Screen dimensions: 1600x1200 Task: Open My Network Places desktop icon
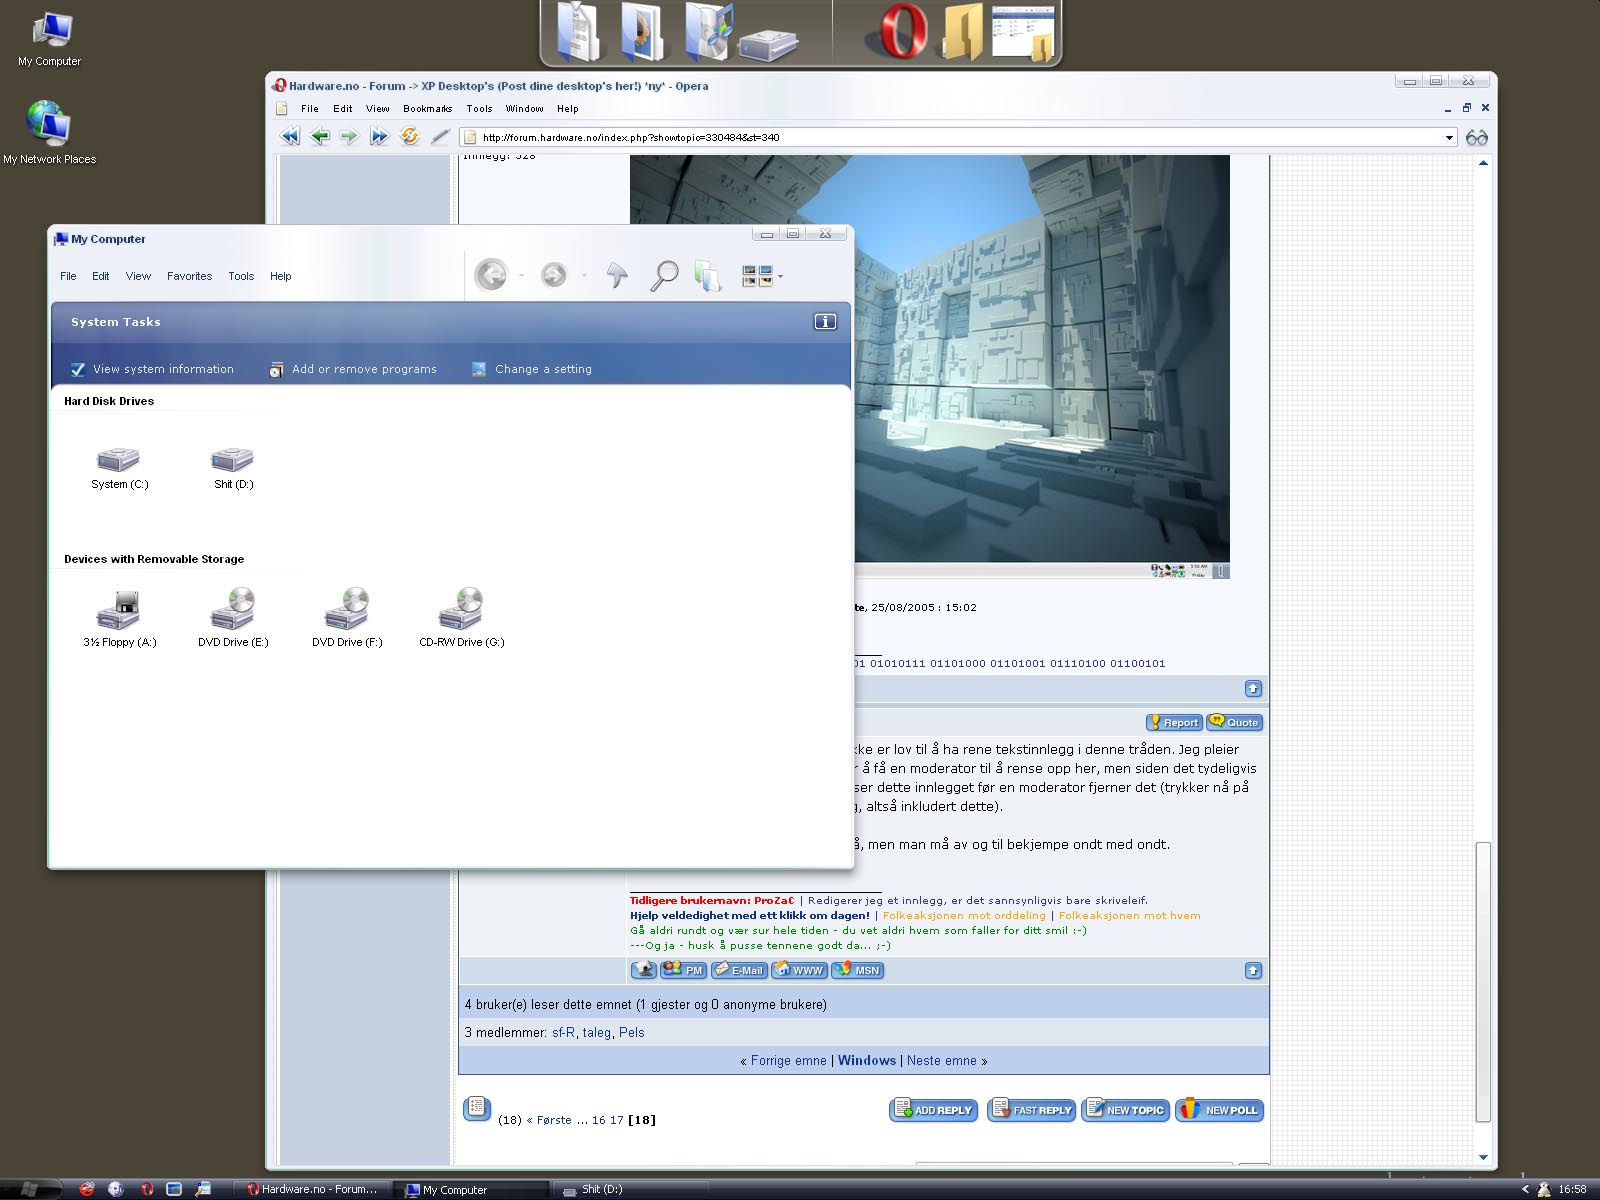click(x=49, y=132)
